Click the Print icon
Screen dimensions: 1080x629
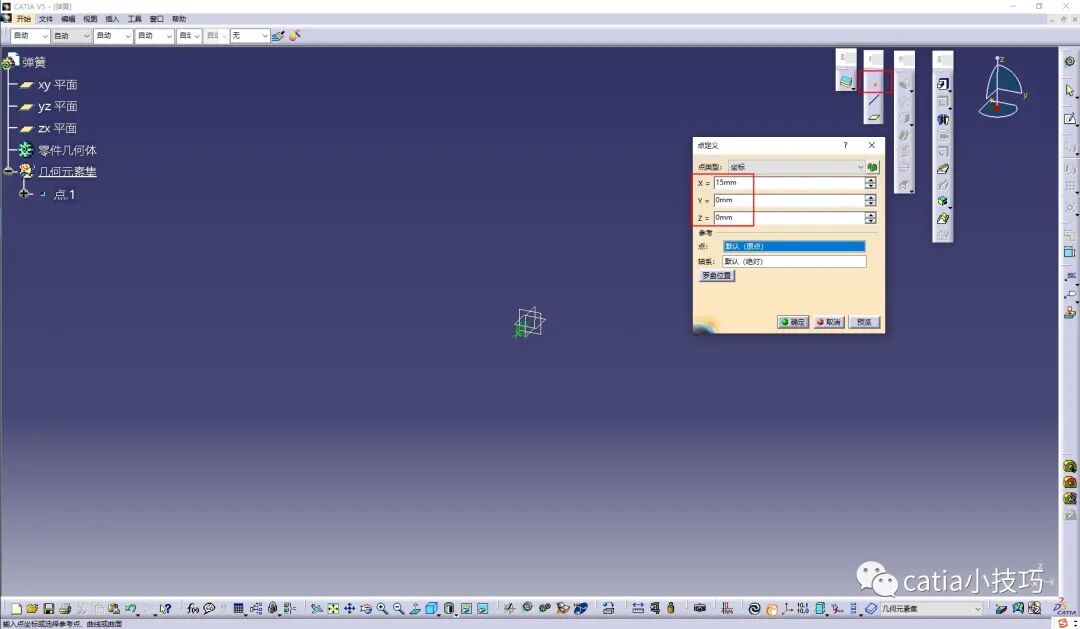click(x=65, y=608)
